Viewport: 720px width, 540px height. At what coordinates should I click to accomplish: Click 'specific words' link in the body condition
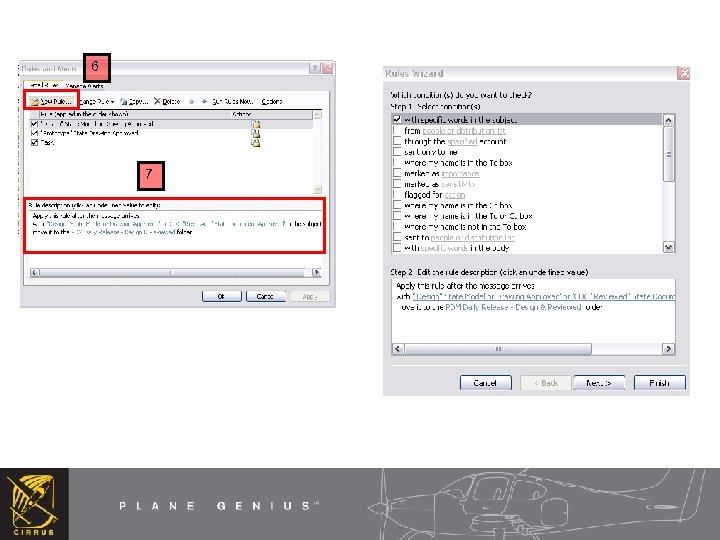click(444, 248)
